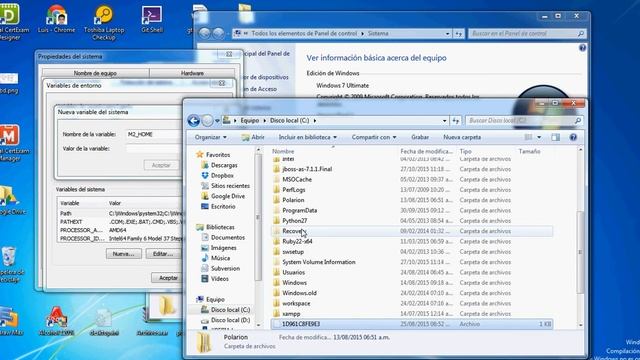
Task: Open recent pages dropdown next to forward button
Action: pyautogui.click(x=217, y=121)
